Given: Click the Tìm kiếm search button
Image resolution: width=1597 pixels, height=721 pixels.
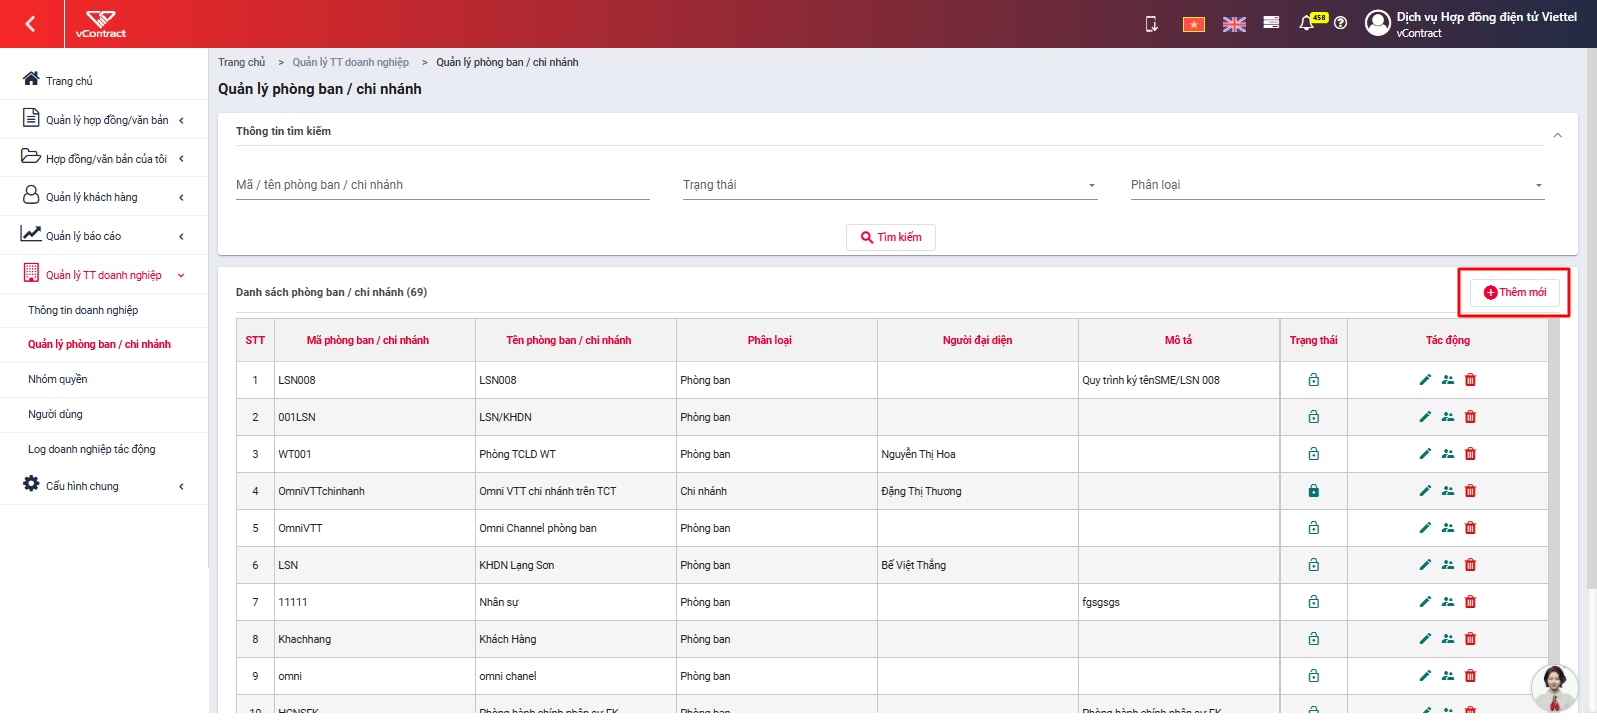Looking at the screenshot, I should click(x=891, y=237).
